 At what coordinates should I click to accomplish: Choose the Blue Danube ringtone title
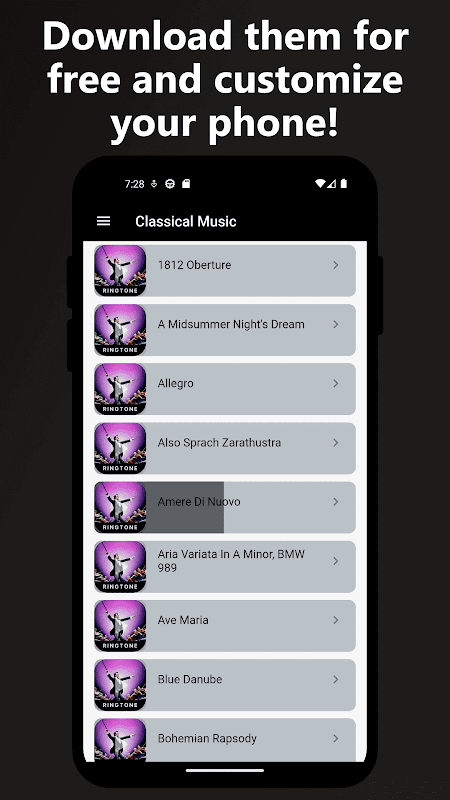coord(190,679)
